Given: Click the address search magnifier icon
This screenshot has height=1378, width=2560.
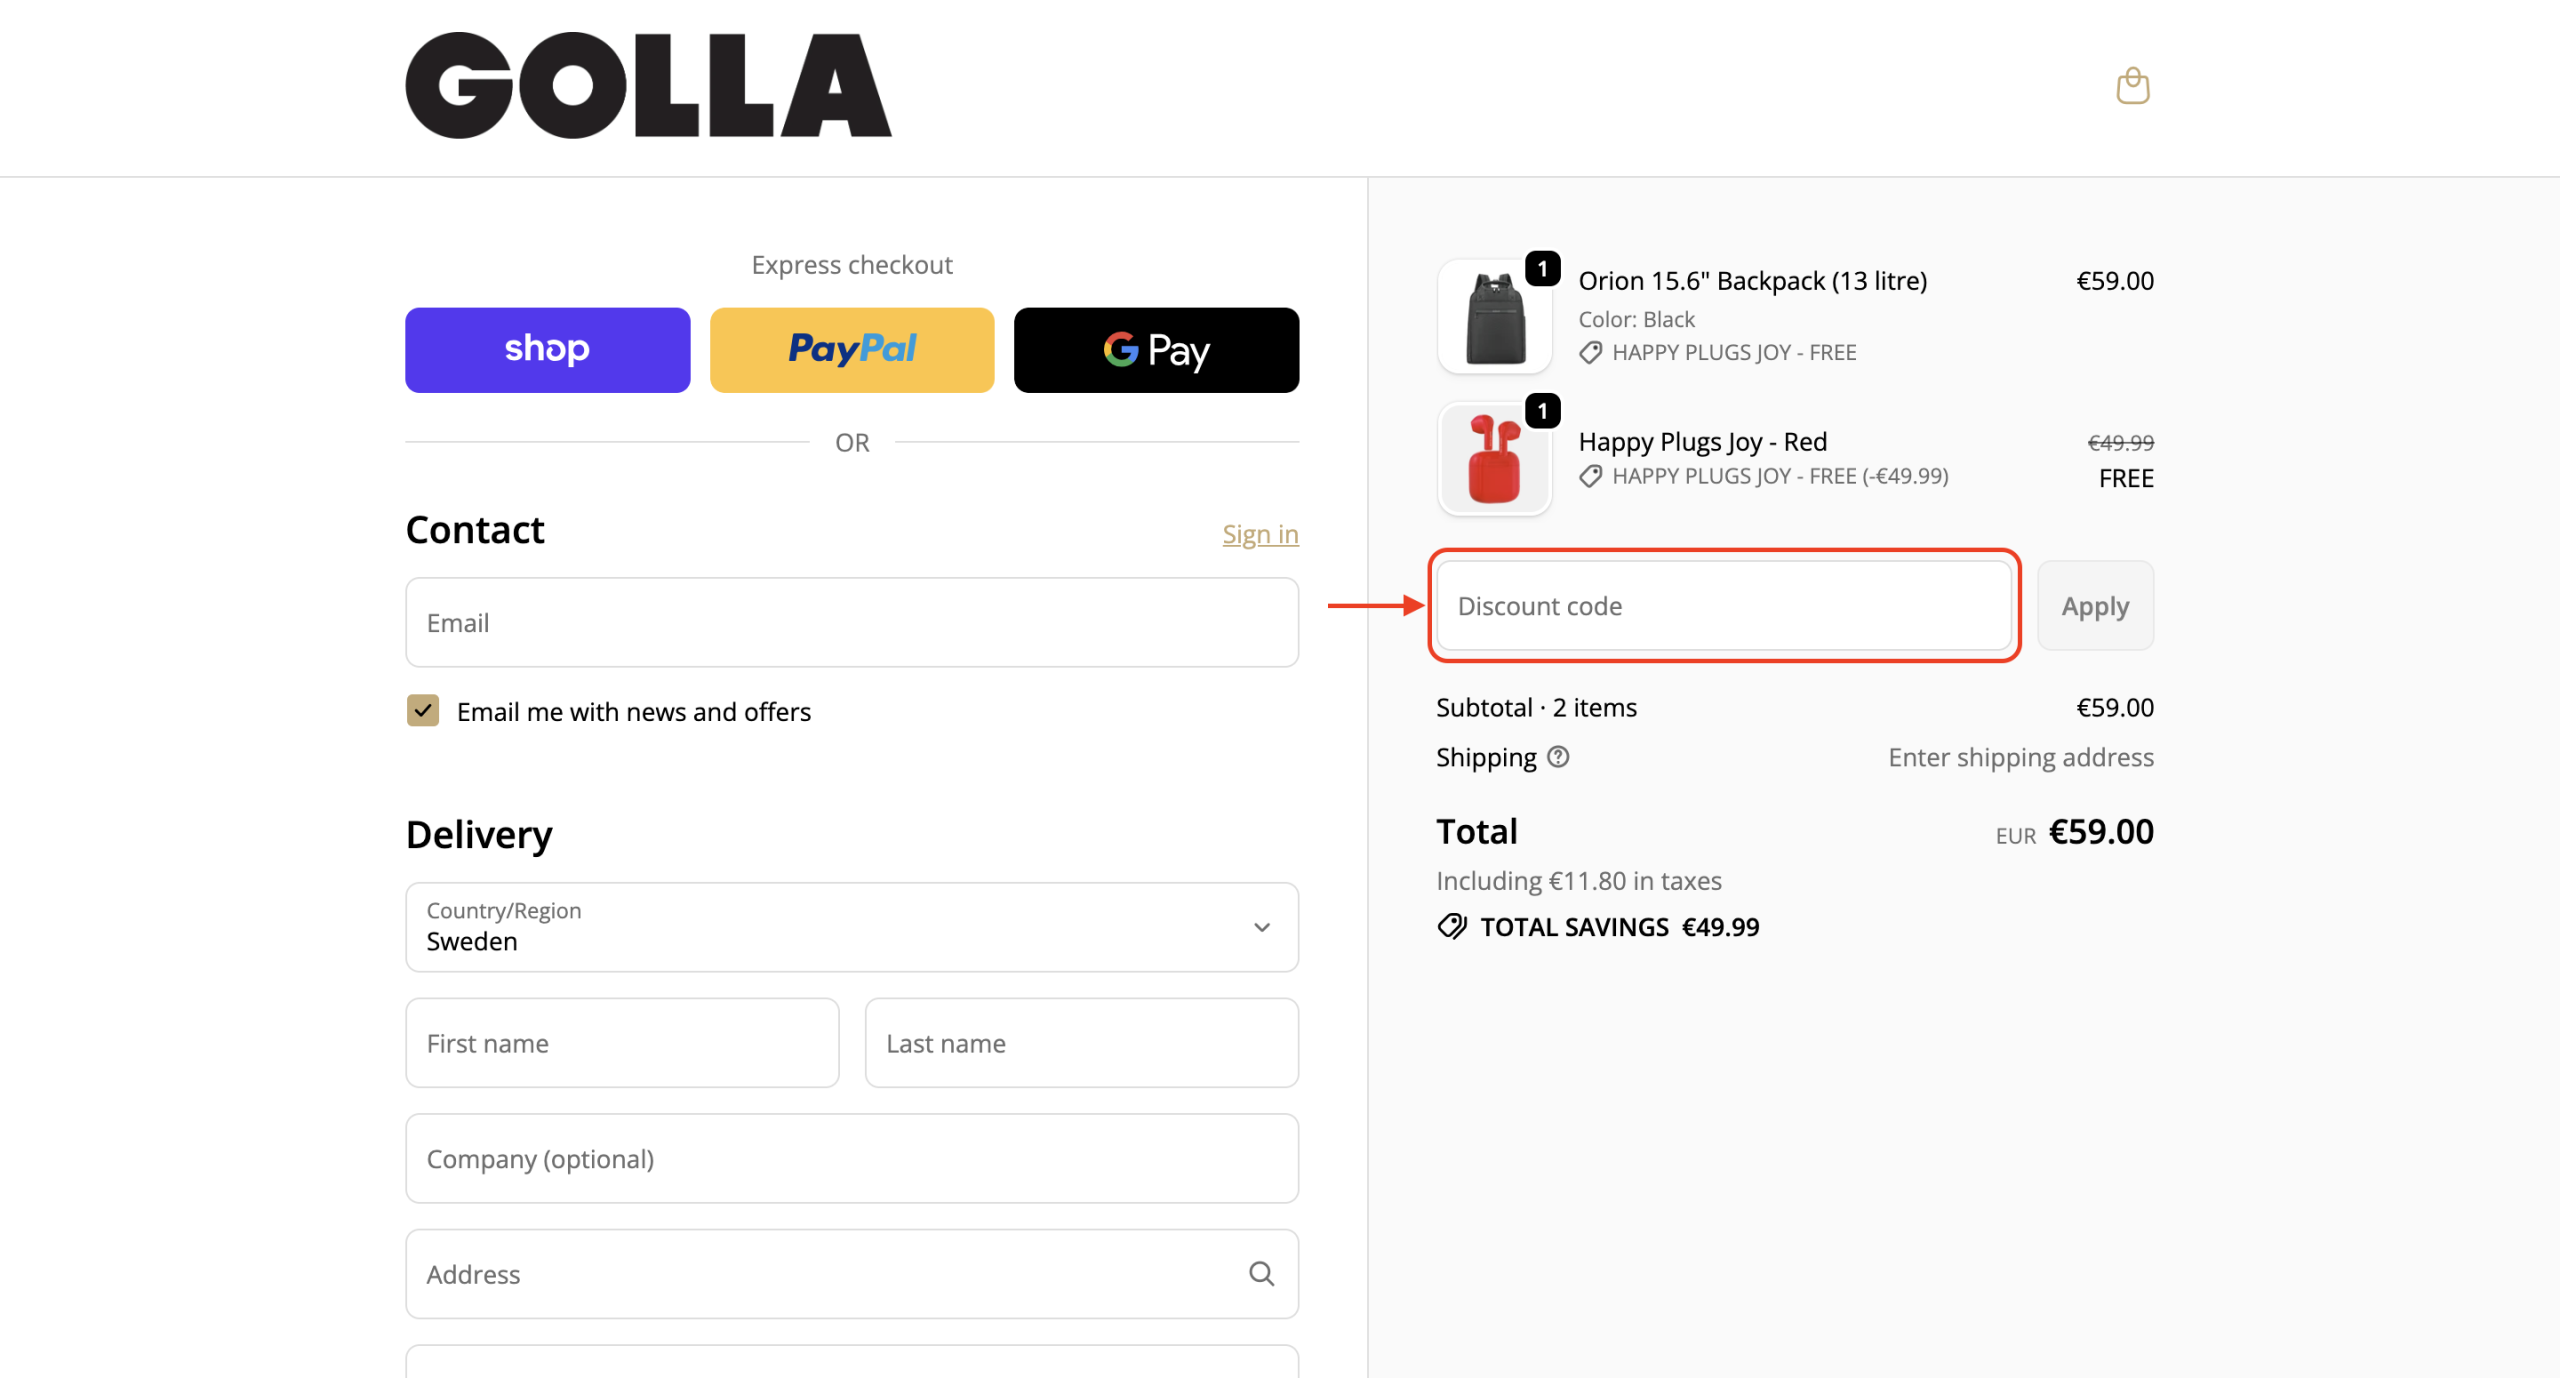Looking at the screenshot, I should pos(1261,1273).
